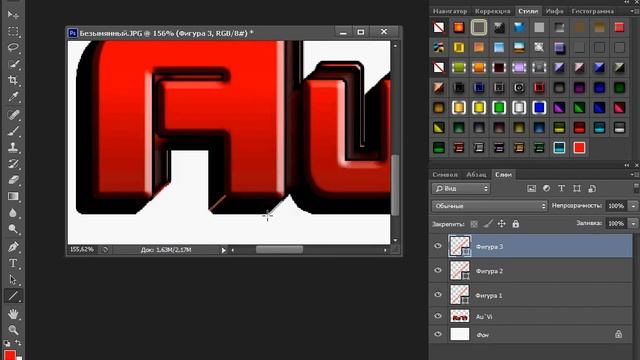Image resolution: width=640 pixels, height=360 pixels.
Task: Select the Rectangular Marquee tool
Action: 13,31
